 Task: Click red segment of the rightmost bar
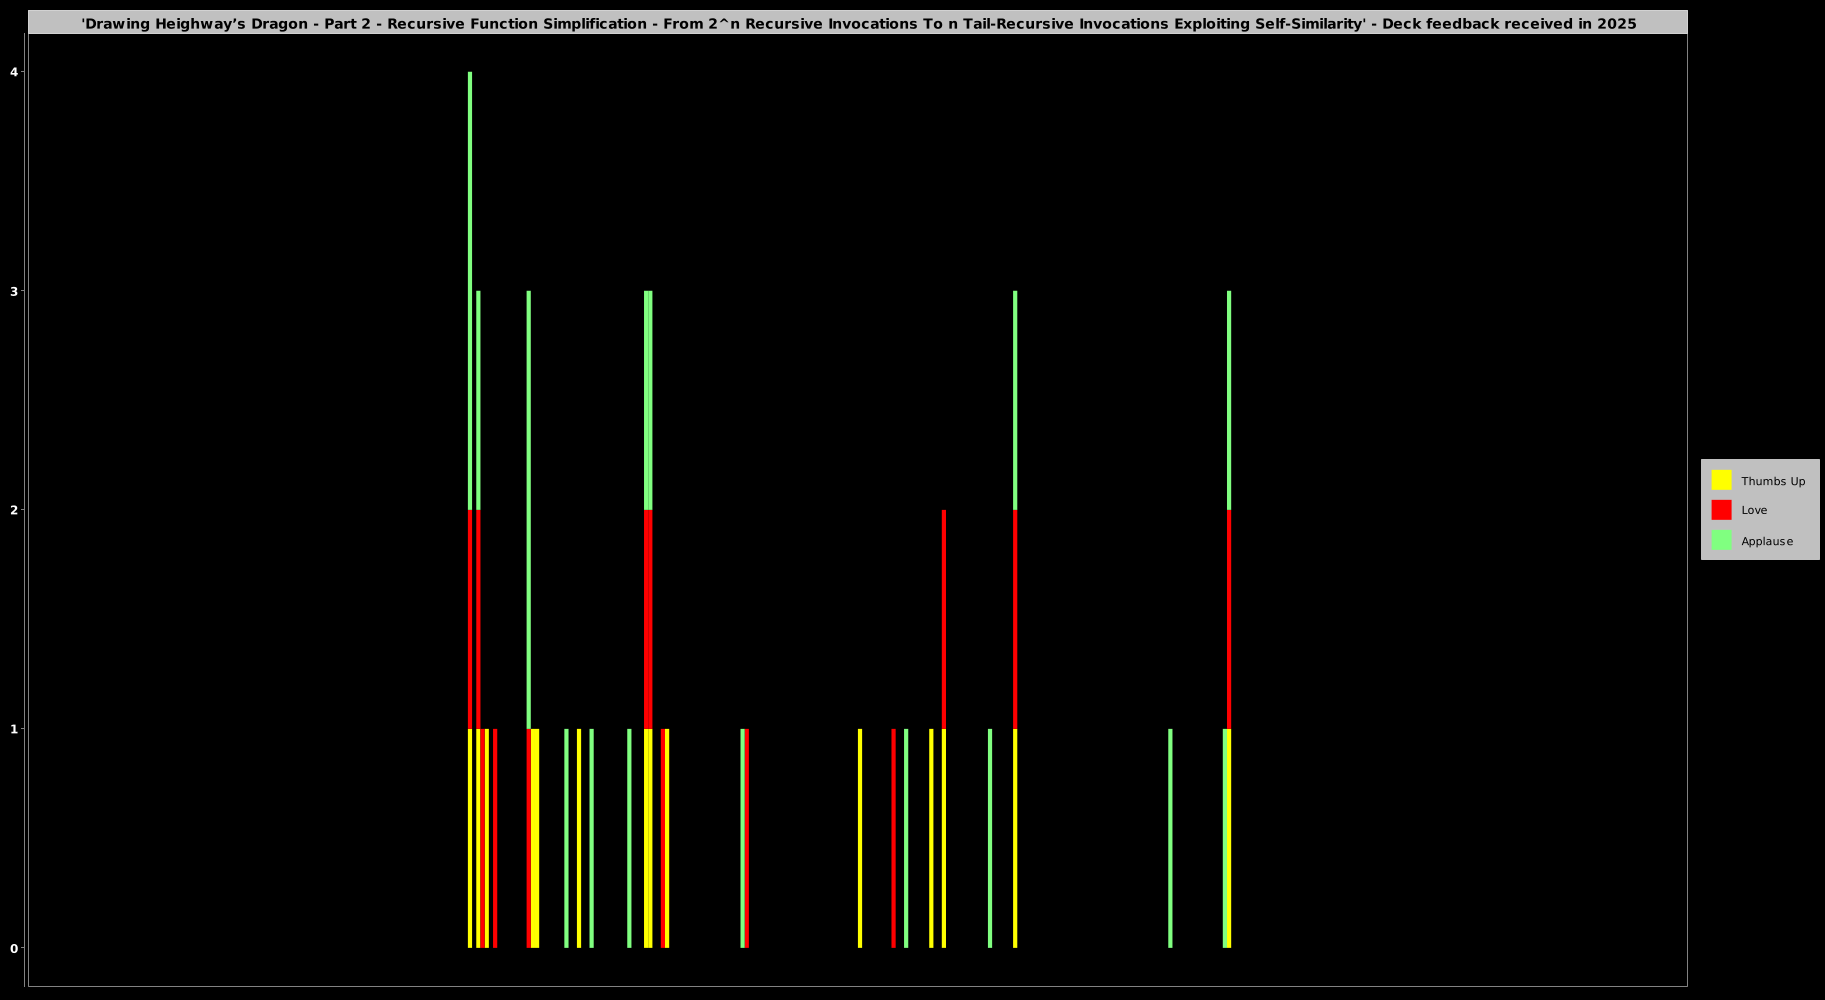tap(1229, 620)
